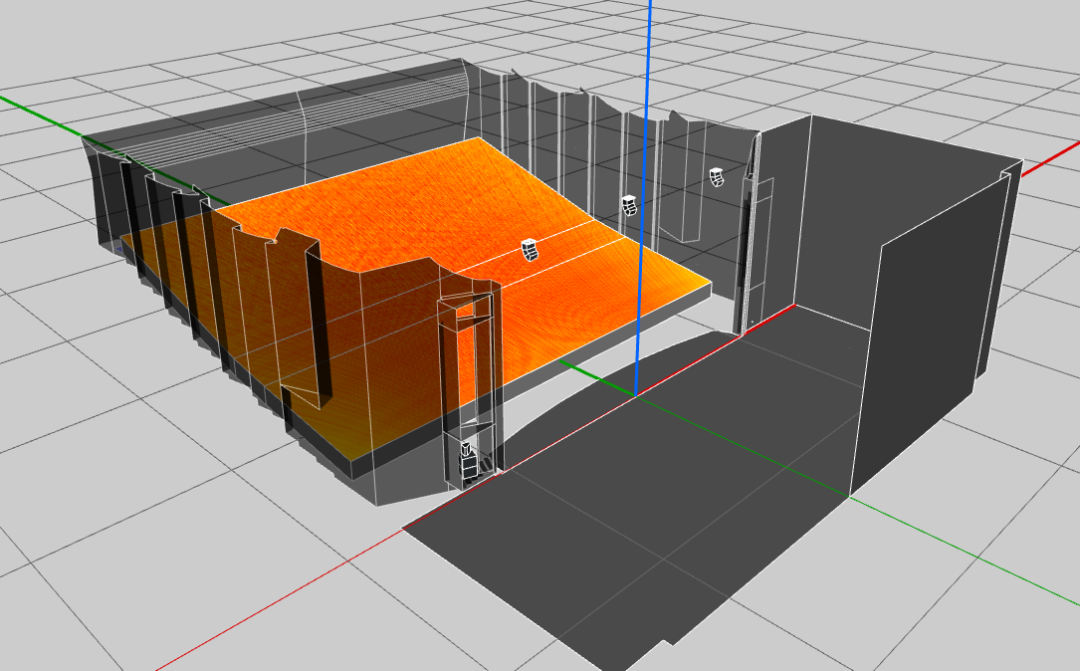
Task: Click the blue vertical Z axis line
Action: click(x=643, y=198)
